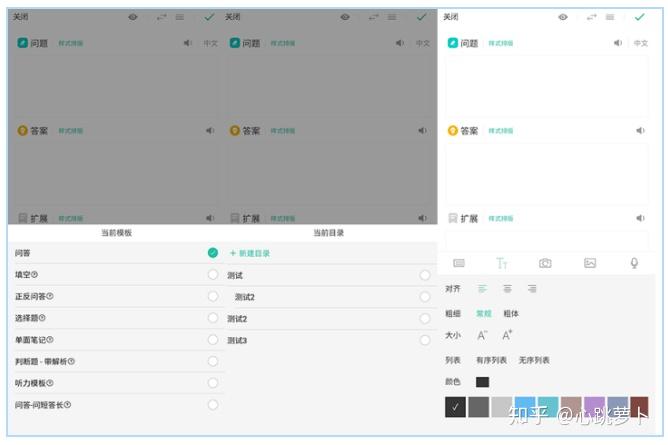Open help icon next to 听力模板
The height and width of the screenshot is (445, 668).
click(x=50, y=383)
